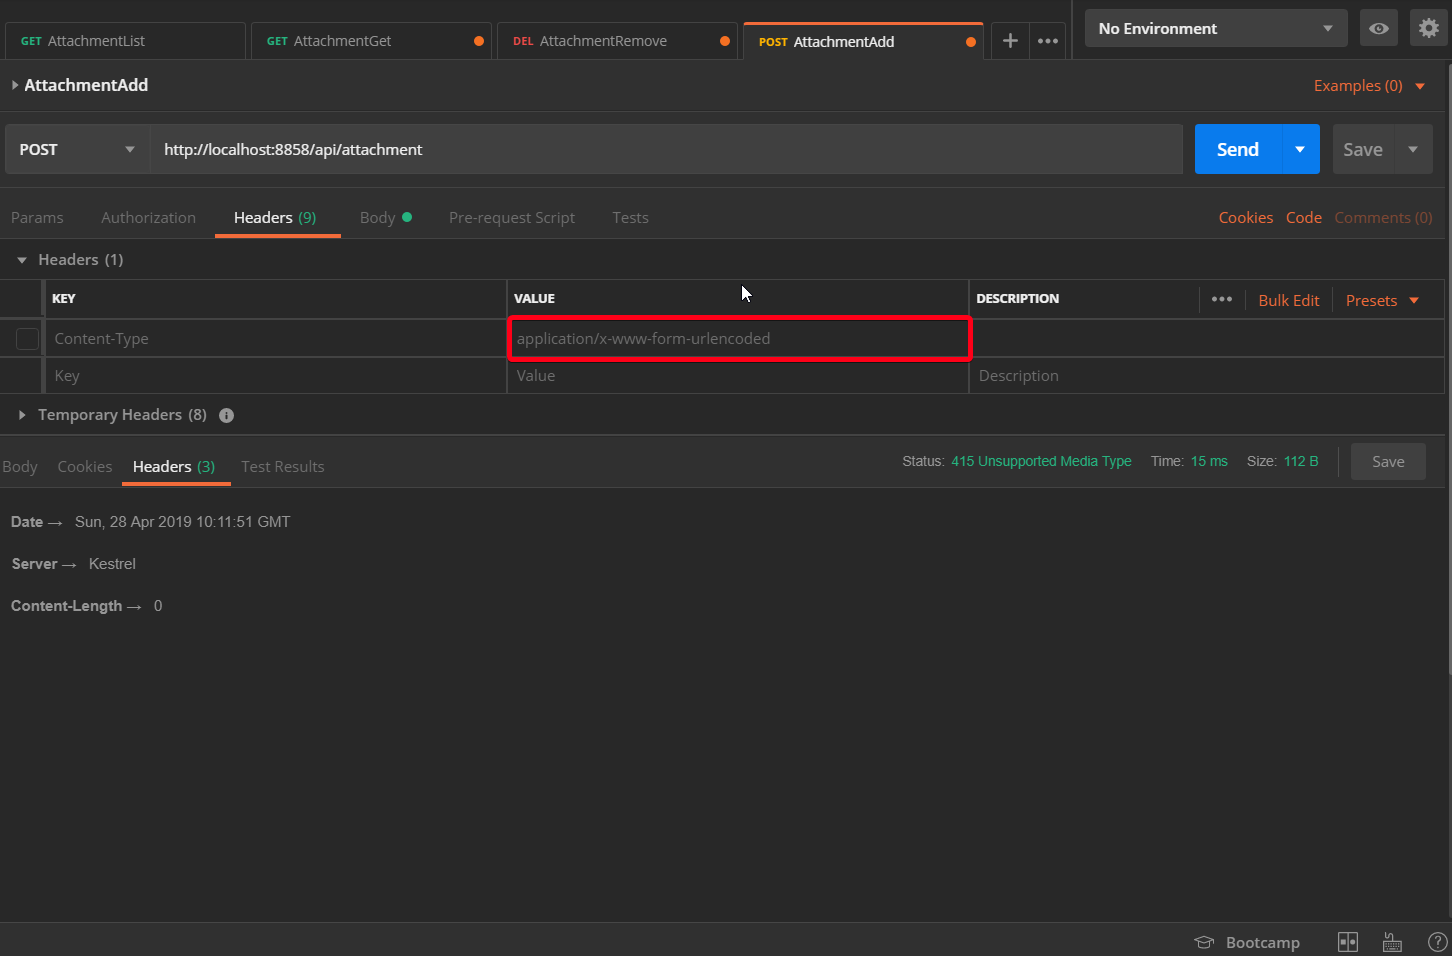This screenshot has width=1452, height=956.
Task: Switch to the GET AttachmentList tab
Action: tap(125, 41)
